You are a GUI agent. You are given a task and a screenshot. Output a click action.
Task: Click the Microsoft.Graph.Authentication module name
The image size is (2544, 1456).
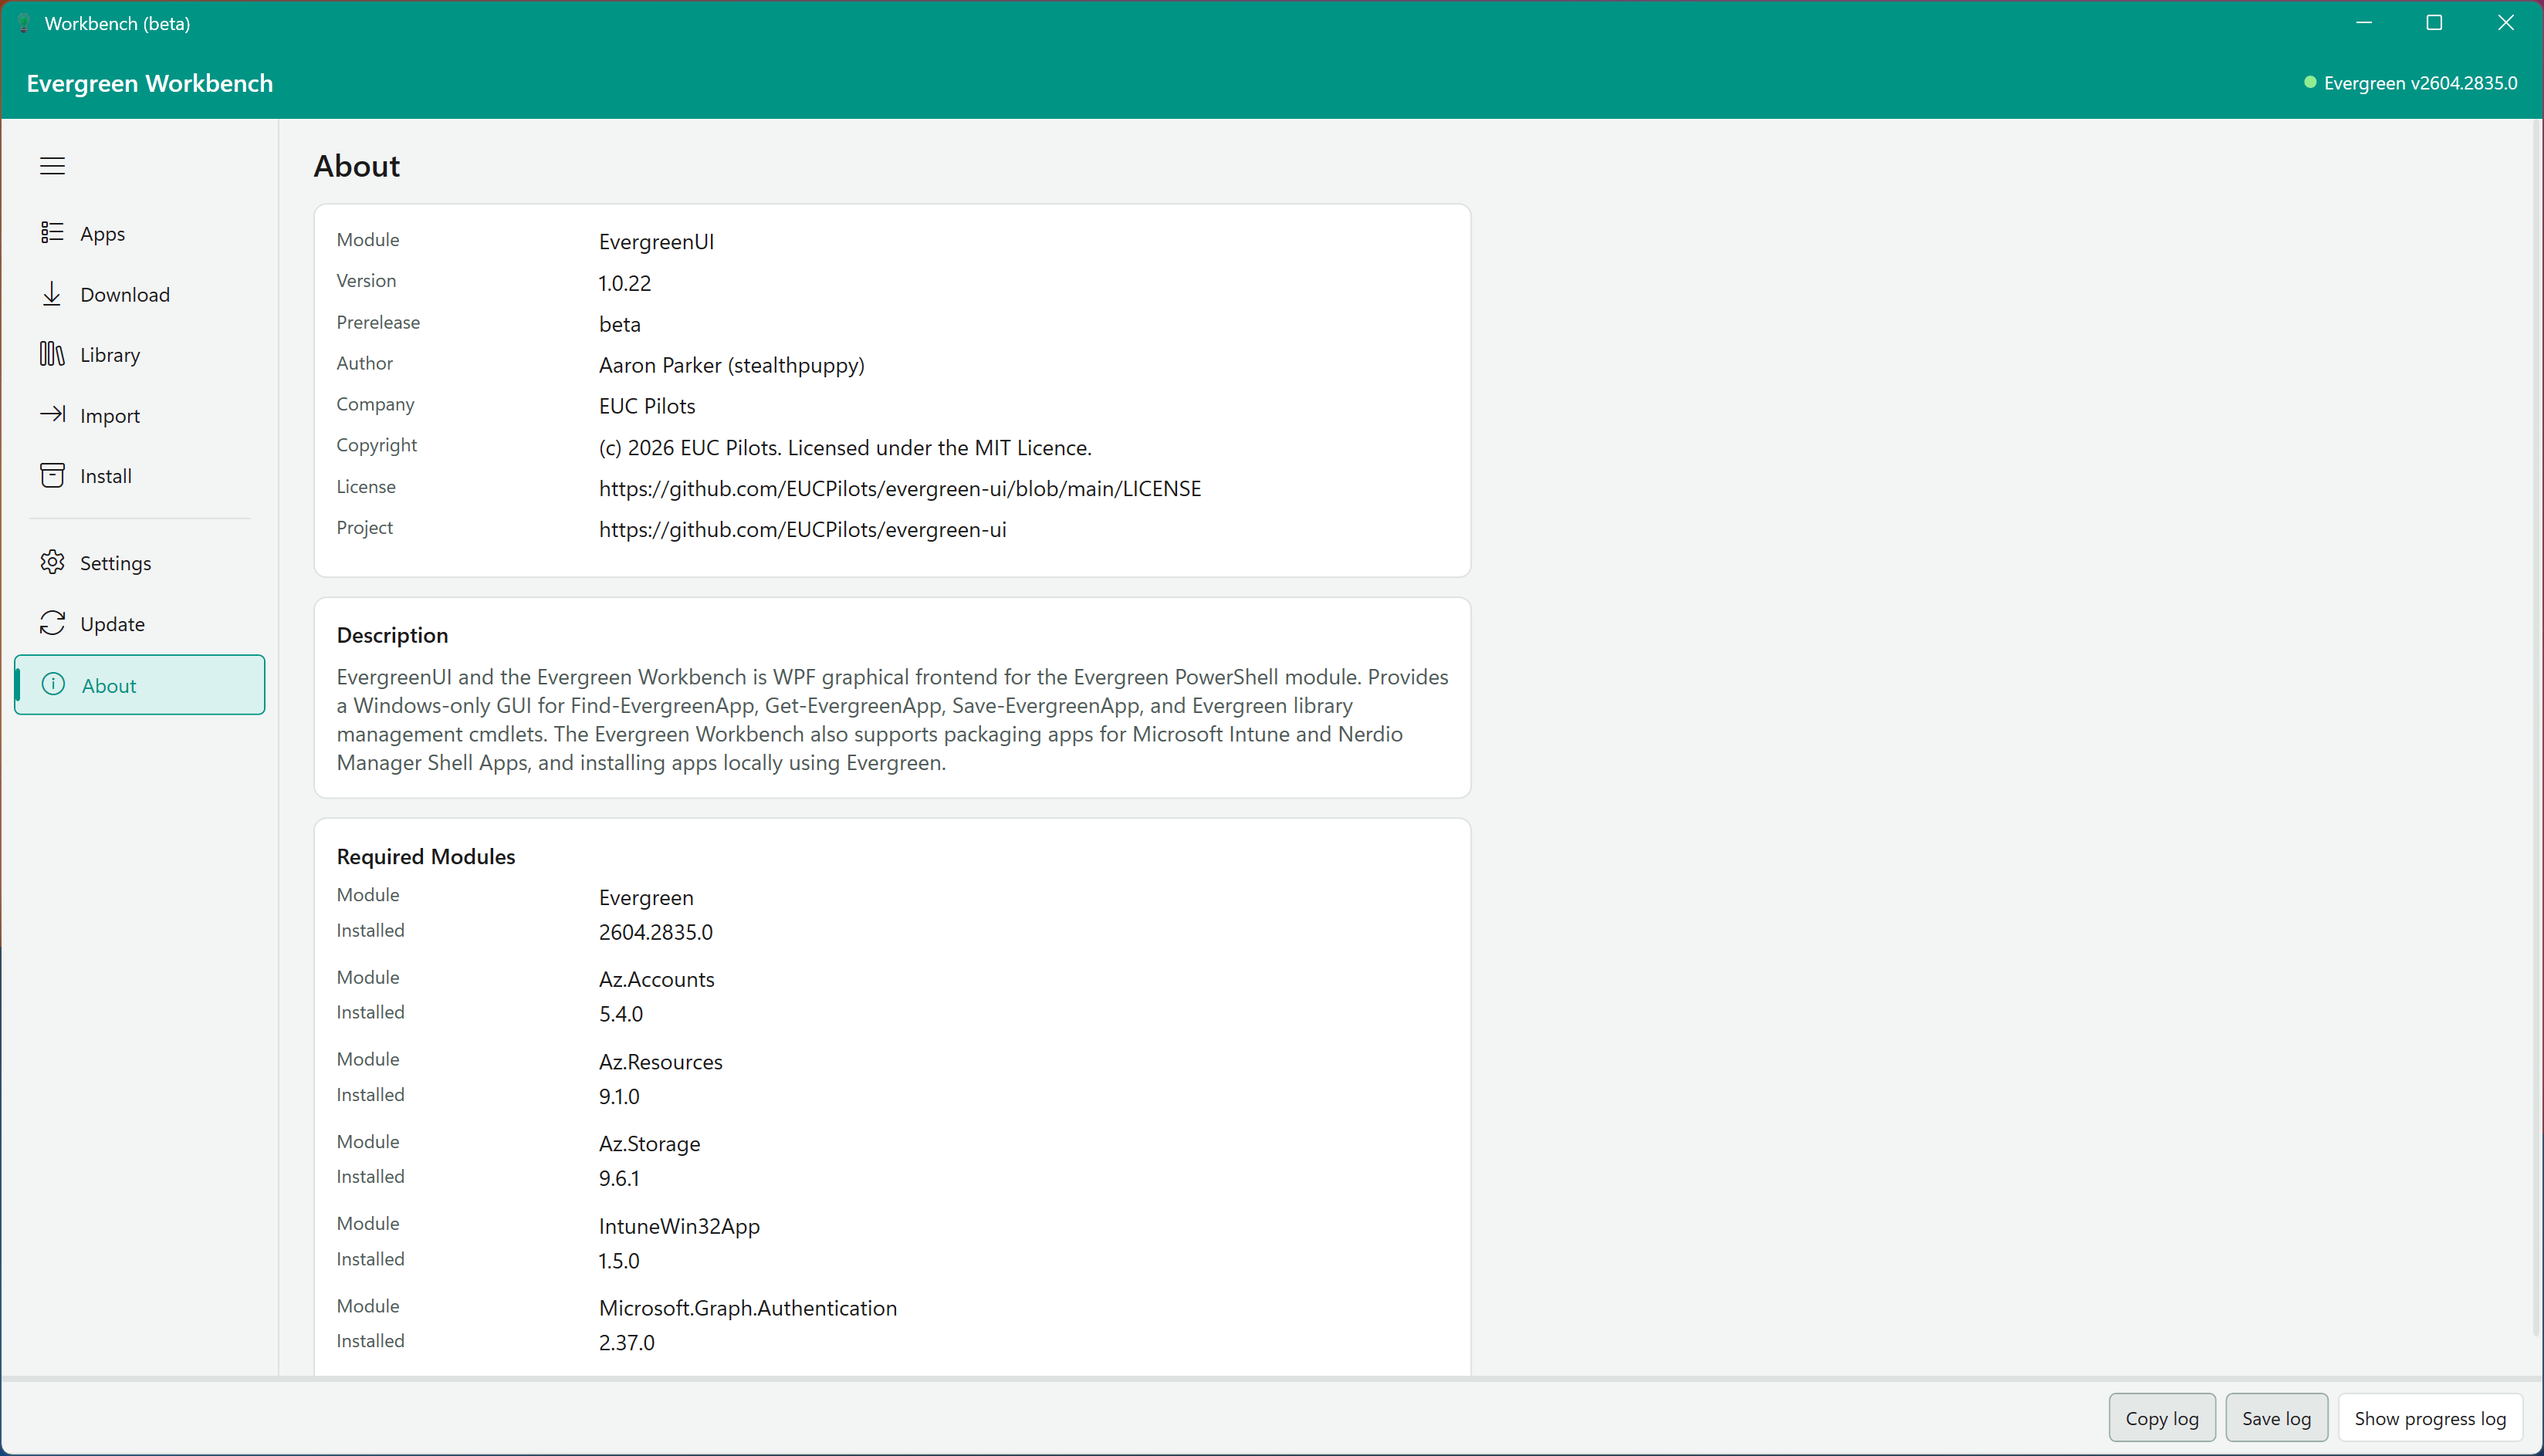tap(748, 1308)
